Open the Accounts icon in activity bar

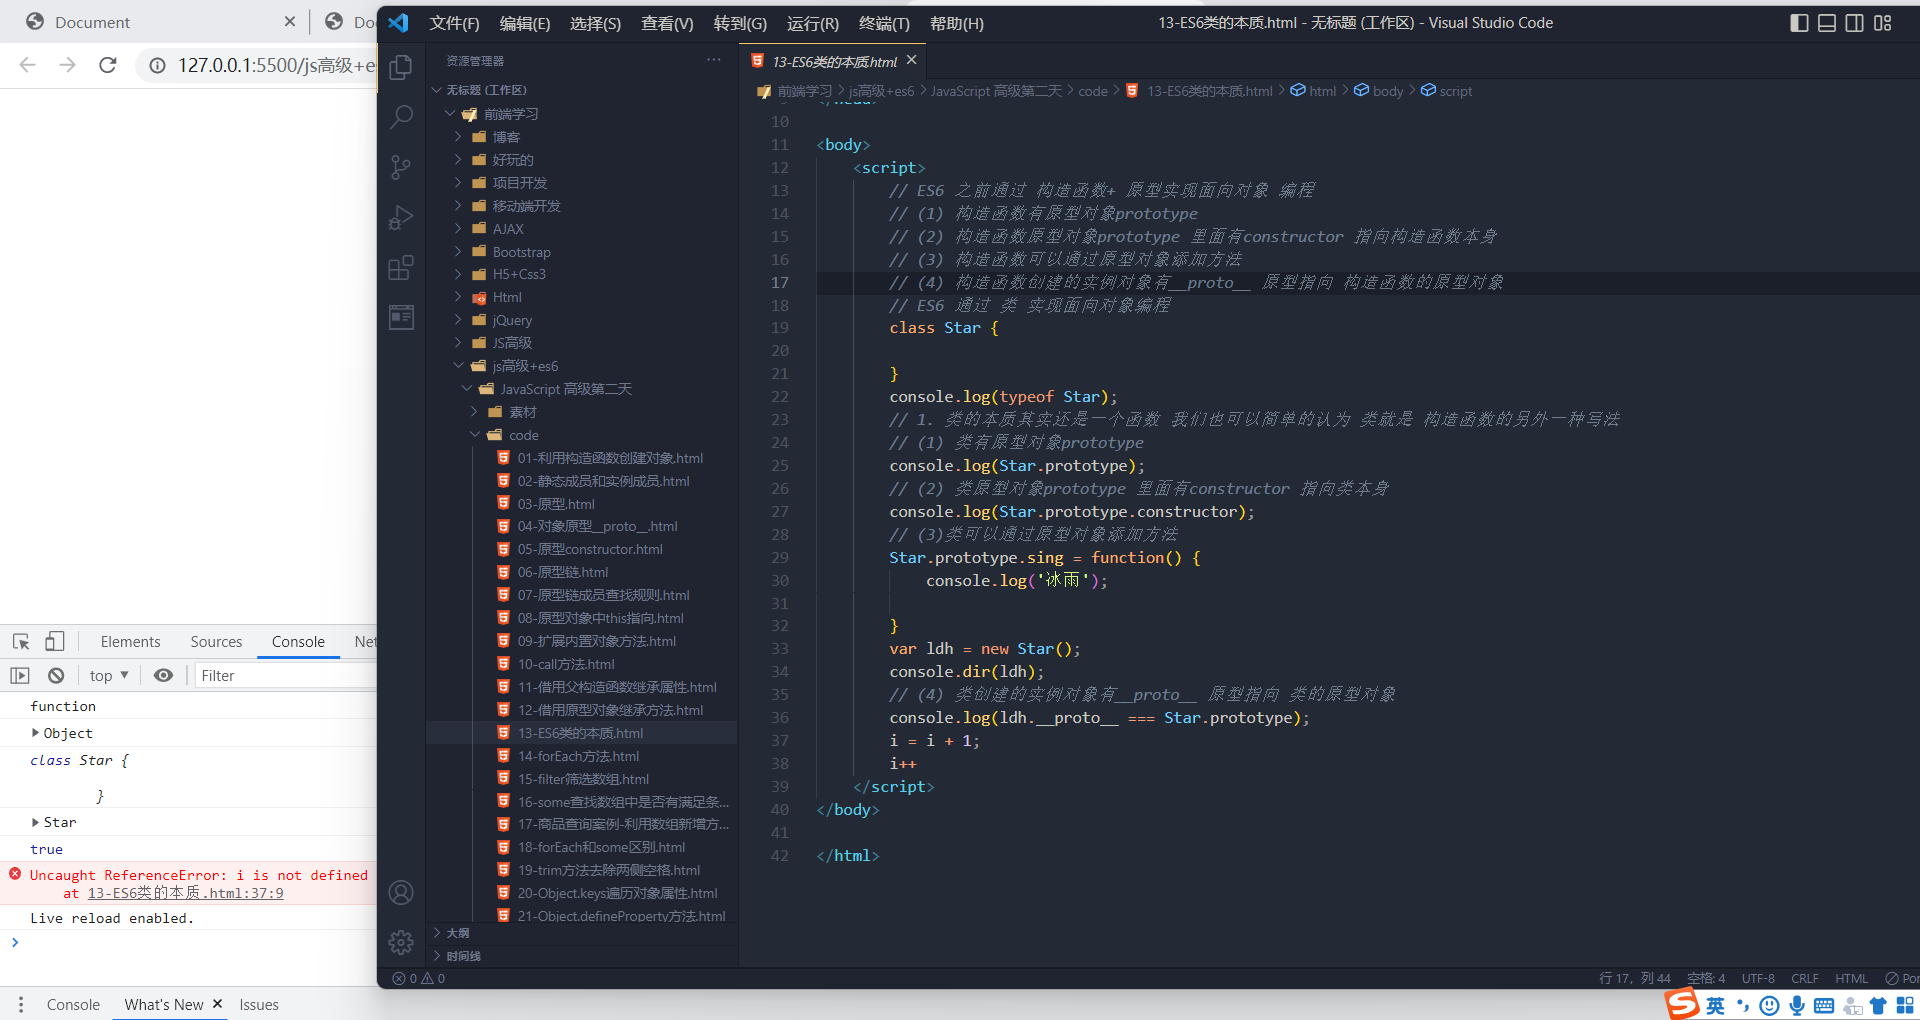coord(401,892)
